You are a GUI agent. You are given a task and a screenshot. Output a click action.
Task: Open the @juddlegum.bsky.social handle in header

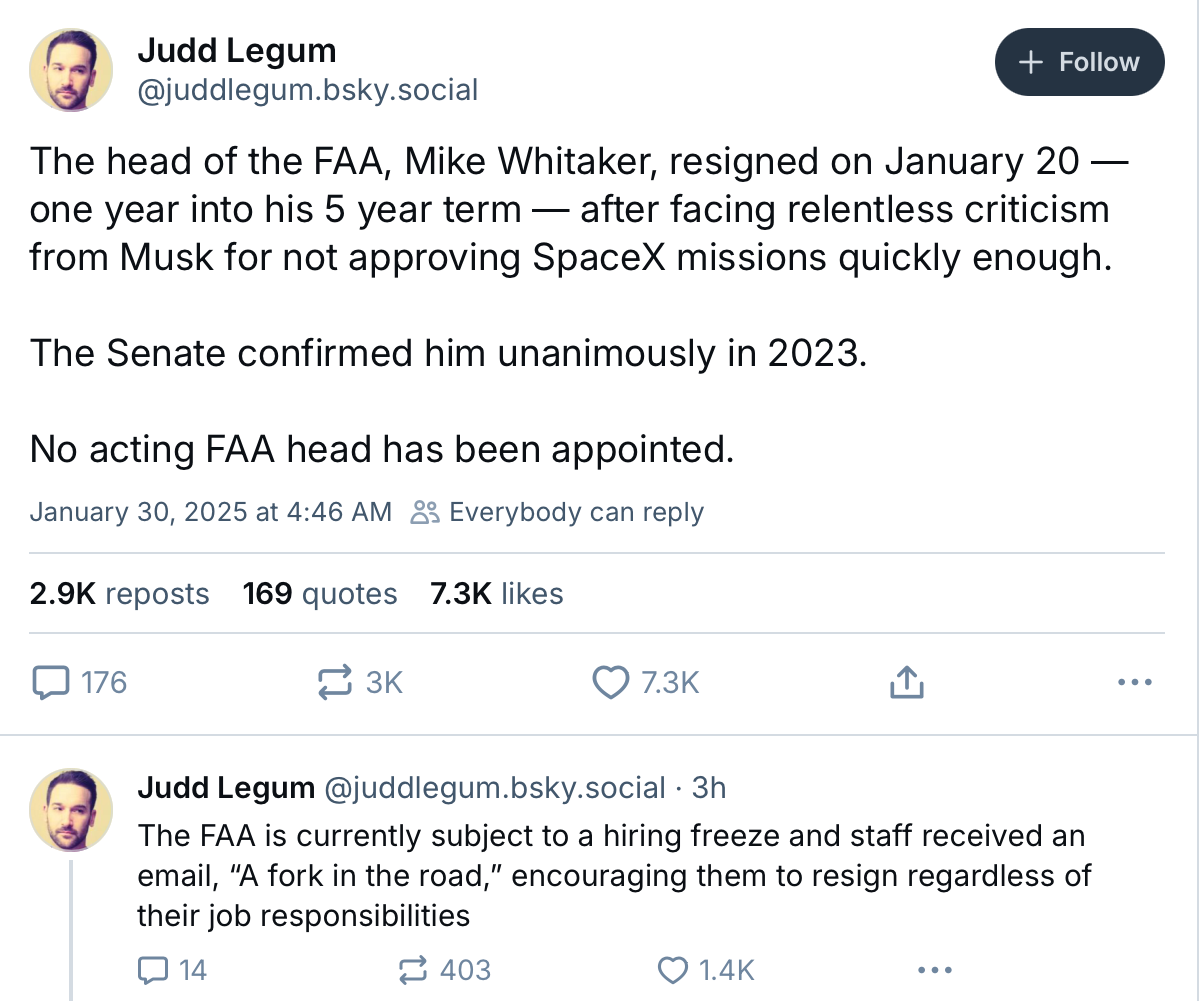tap(307, 90)
